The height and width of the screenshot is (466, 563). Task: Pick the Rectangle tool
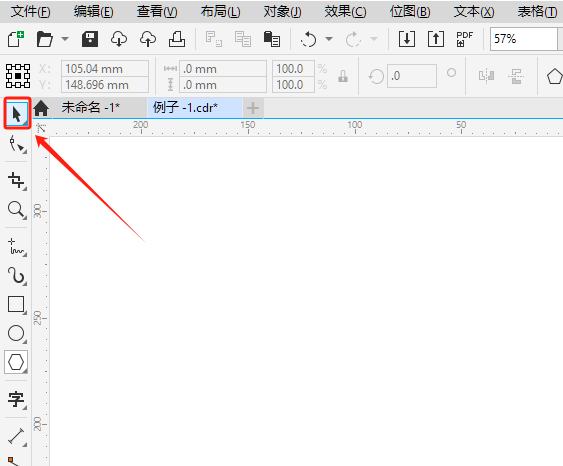point(17,305)
